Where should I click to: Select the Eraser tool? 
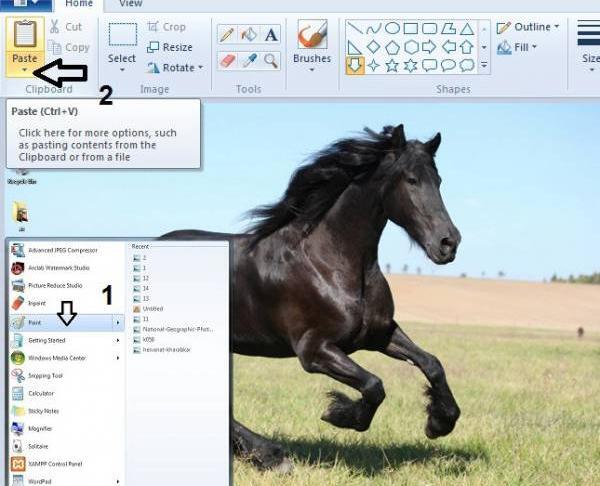[x=227, y=61]
